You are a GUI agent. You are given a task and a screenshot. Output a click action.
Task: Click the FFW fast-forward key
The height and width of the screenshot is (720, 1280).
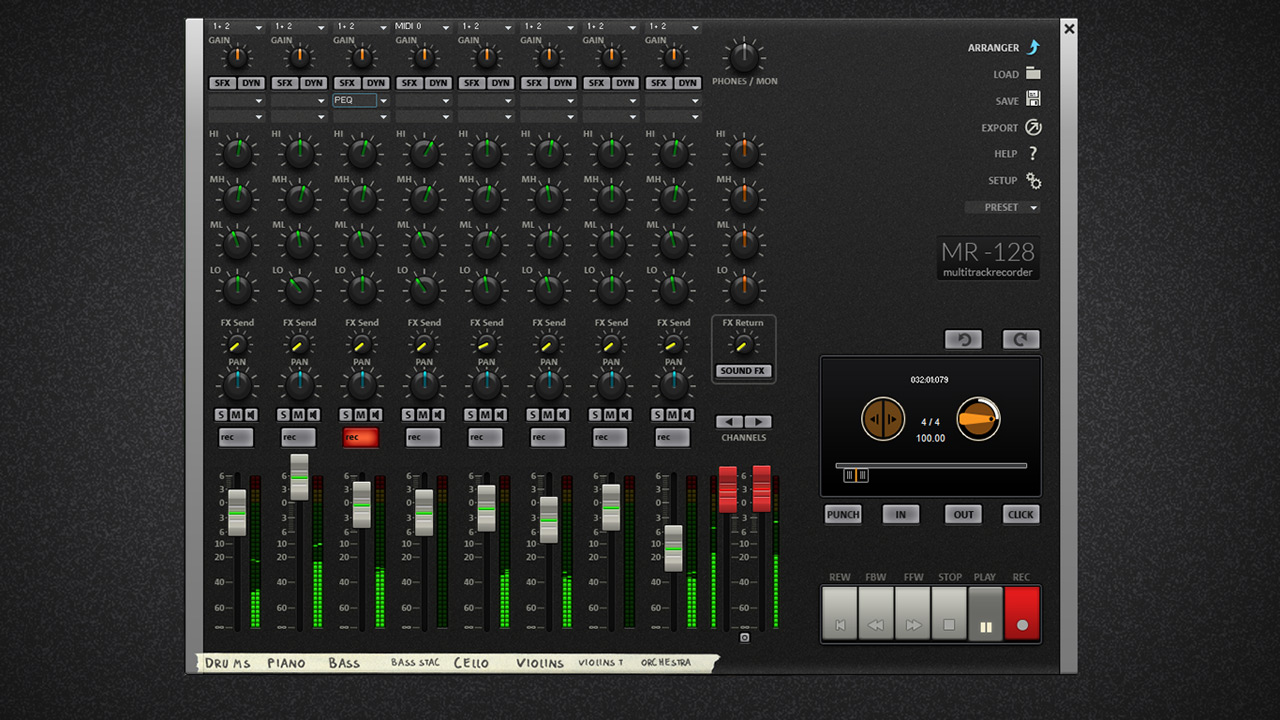tap(913, 613)
